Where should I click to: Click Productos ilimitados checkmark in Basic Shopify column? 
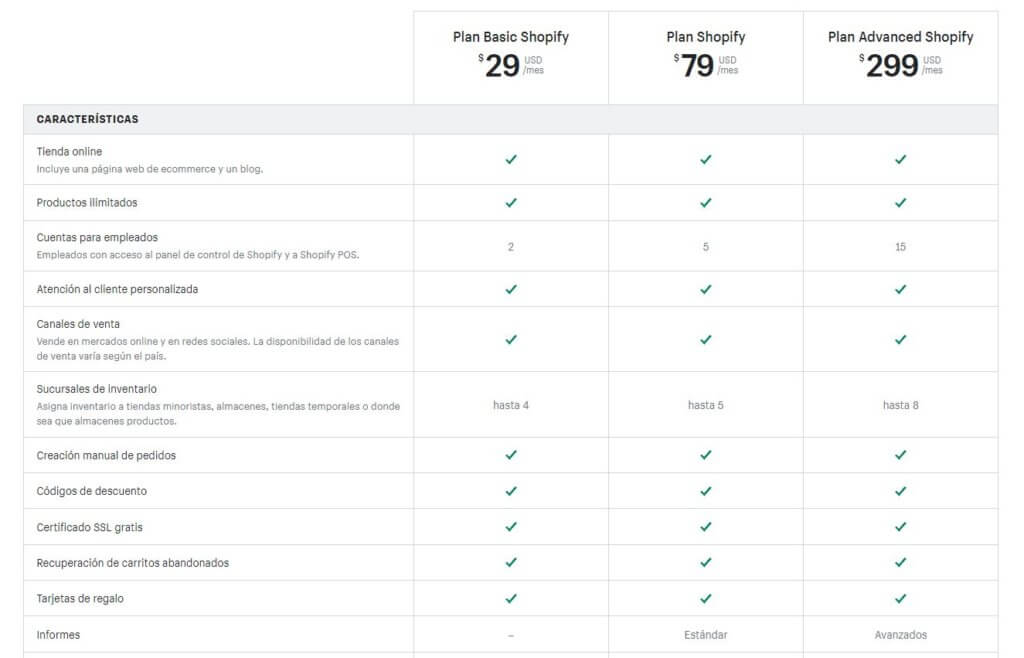[511, 203]
